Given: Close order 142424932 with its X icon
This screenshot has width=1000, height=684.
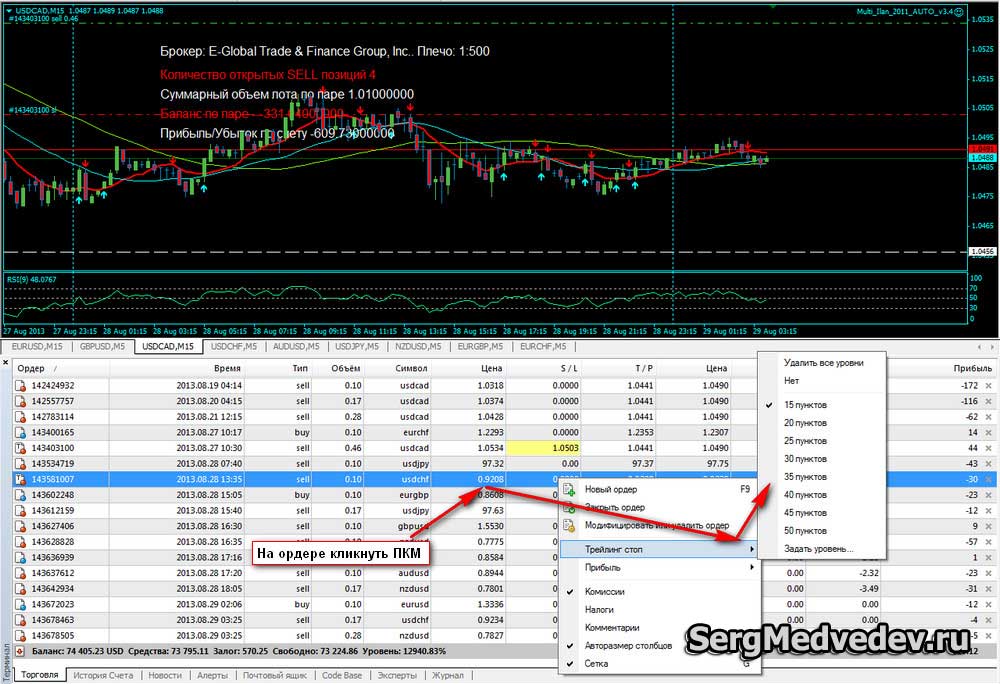Looking at the screenshot, I should [x=988, y=385].
